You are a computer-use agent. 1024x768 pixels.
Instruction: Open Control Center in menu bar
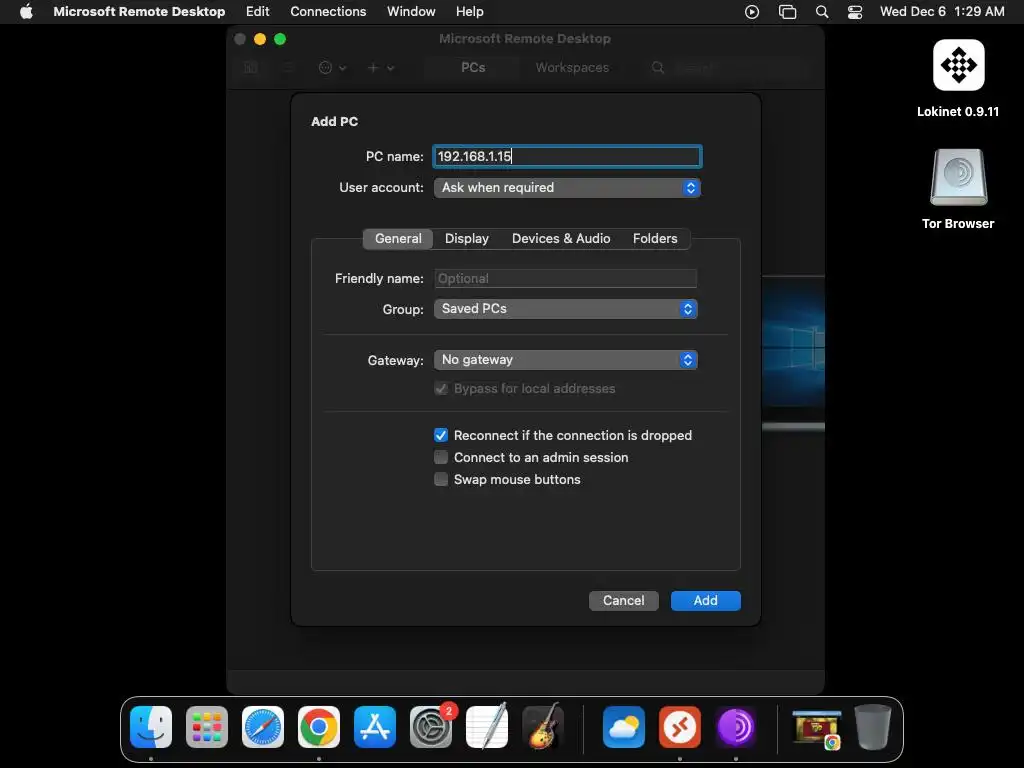point(855,12)
